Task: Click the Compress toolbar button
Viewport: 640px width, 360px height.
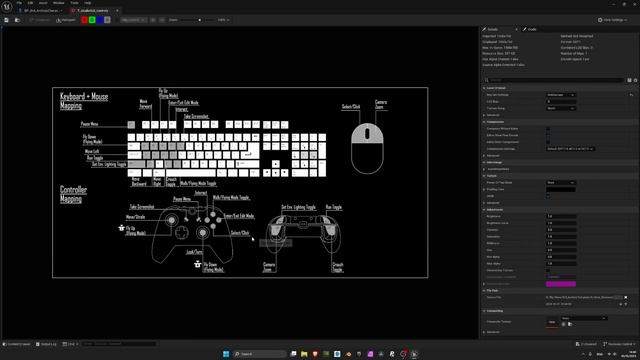Action: point(40,20)
